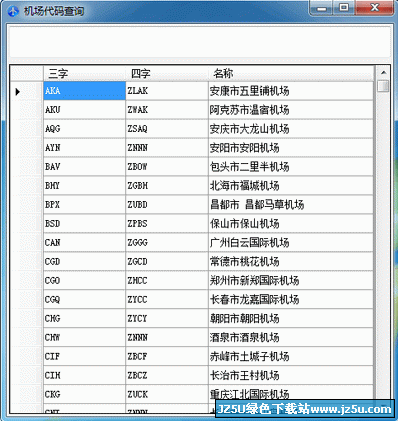398x421 pixels.
Task: Select cell 安康市五里铺机场
Action: (x=291, y=91)
